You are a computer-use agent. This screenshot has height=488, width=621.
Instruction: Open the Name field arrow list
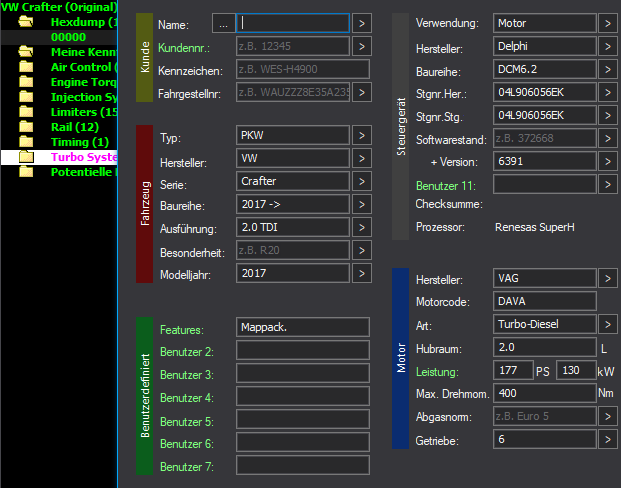[x=362, y=23]
